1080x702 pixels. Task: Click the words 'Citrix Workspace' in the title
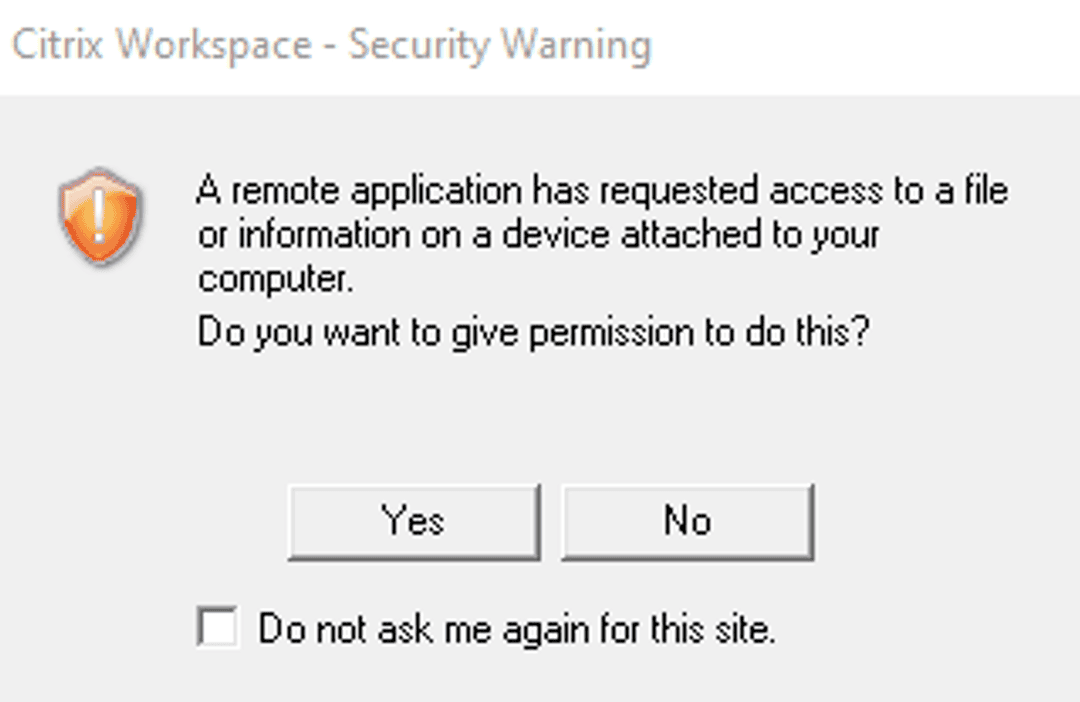(x=160, y=46)
